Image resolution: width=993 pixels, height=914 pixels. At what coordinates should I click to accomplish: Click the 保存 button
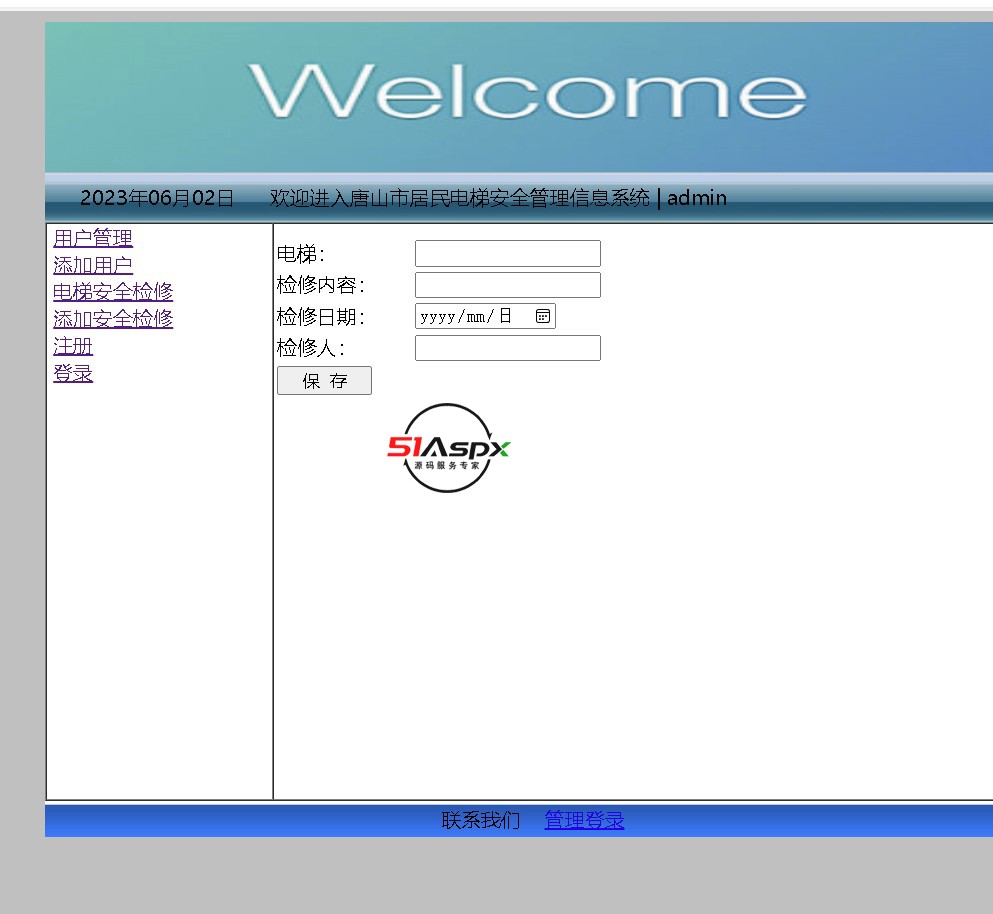coord(324,381)
